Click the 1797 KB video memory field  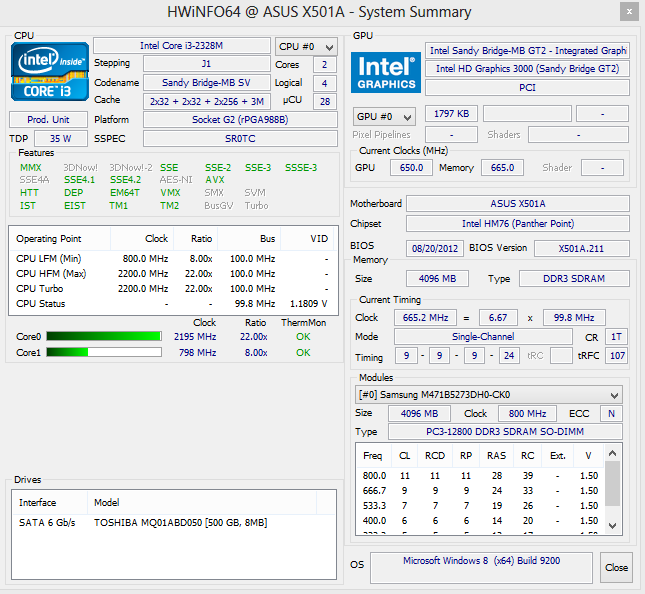[x=451, y=114]
